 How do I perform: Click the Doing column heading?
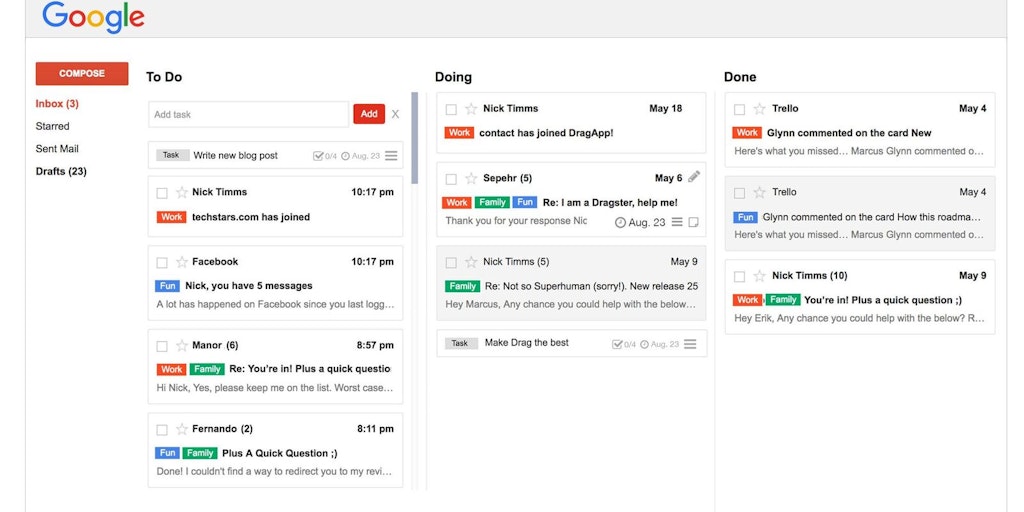click(453, 77)
